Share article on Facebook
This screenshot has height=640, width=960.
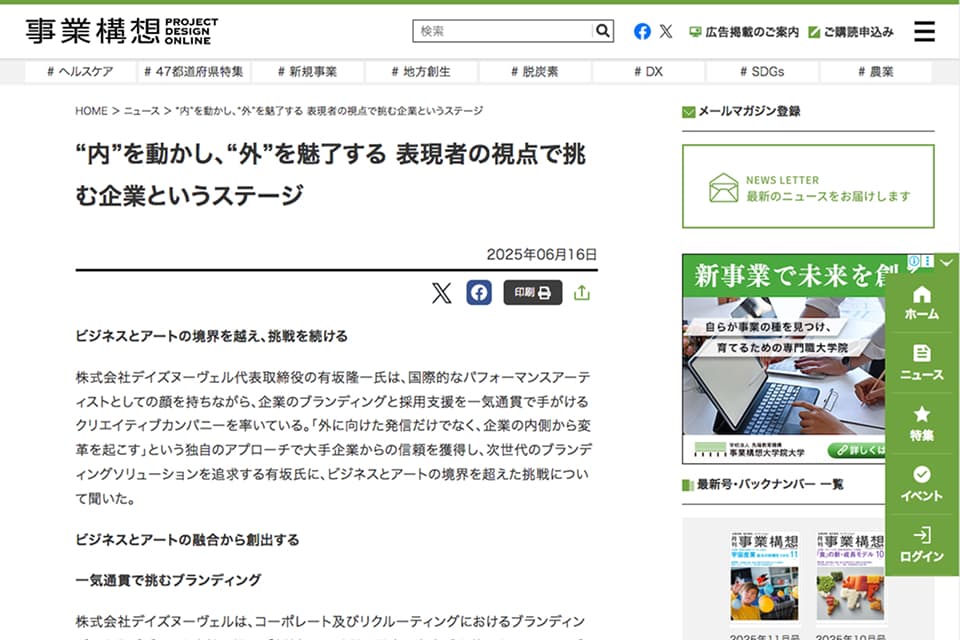pyautogui.click(x=479, y=293)
